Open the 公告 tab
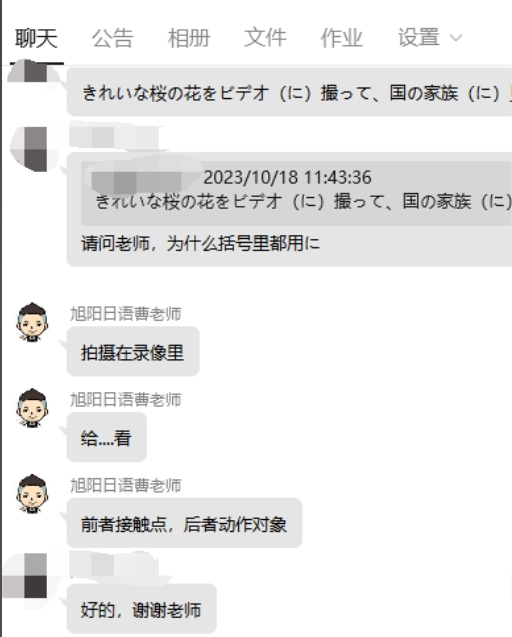This screenshot has width=512, height=637. click(x=113, y=39)
